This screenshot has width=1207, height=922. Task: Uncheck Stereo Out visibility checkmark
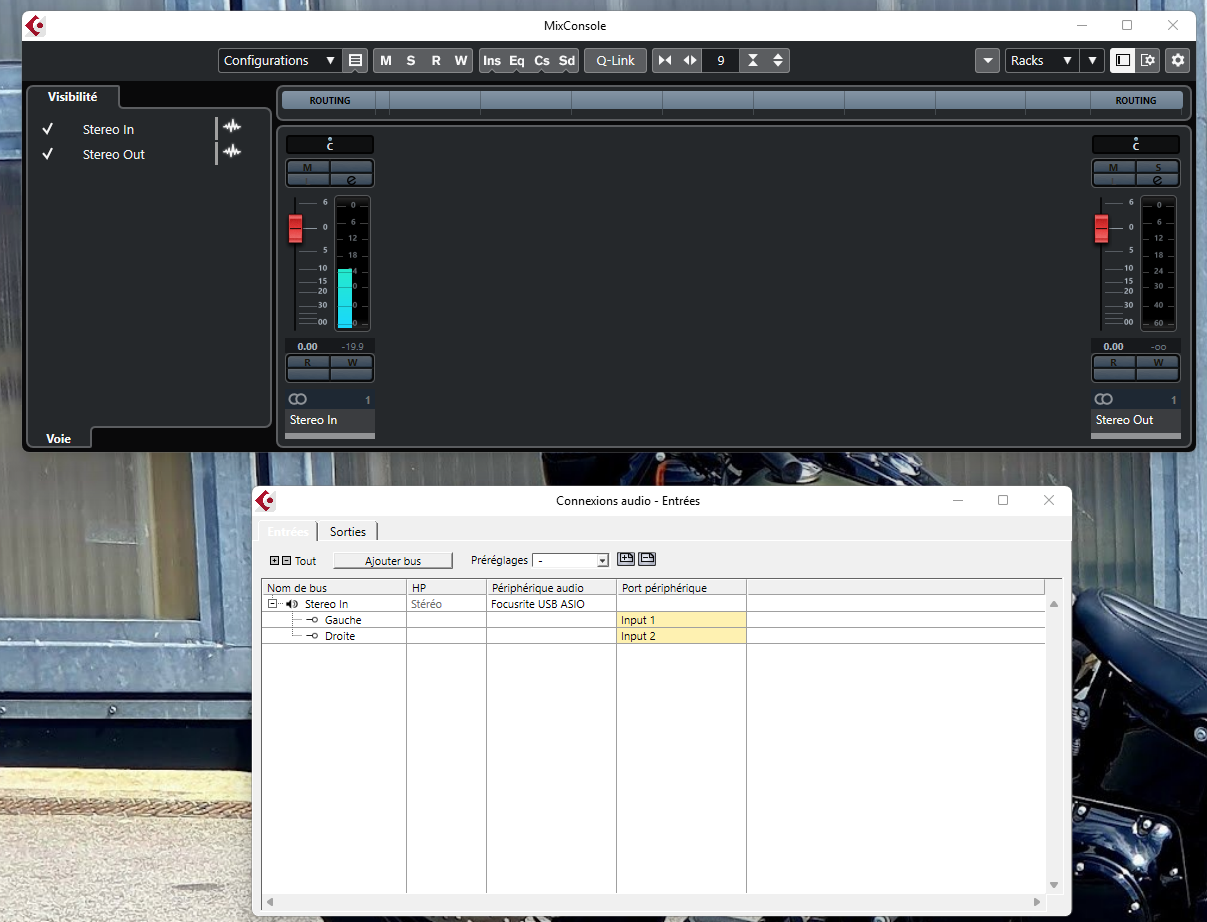(x=47, y=154)
